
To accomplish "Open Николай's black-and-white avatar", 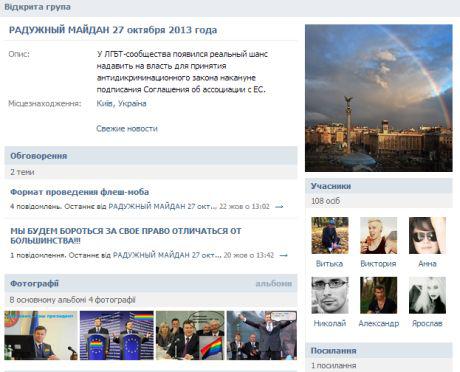I will pyautogui.click(x=330, y=295).
